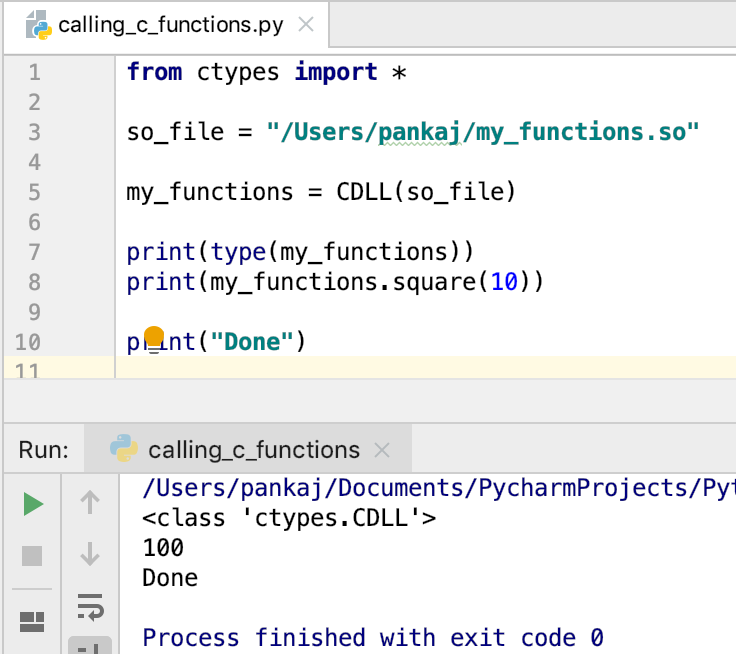Viewport: 736px width, 654px height.
Task: Close the calling_c_functions.py editor tab
Action: (x=306, y=24)
